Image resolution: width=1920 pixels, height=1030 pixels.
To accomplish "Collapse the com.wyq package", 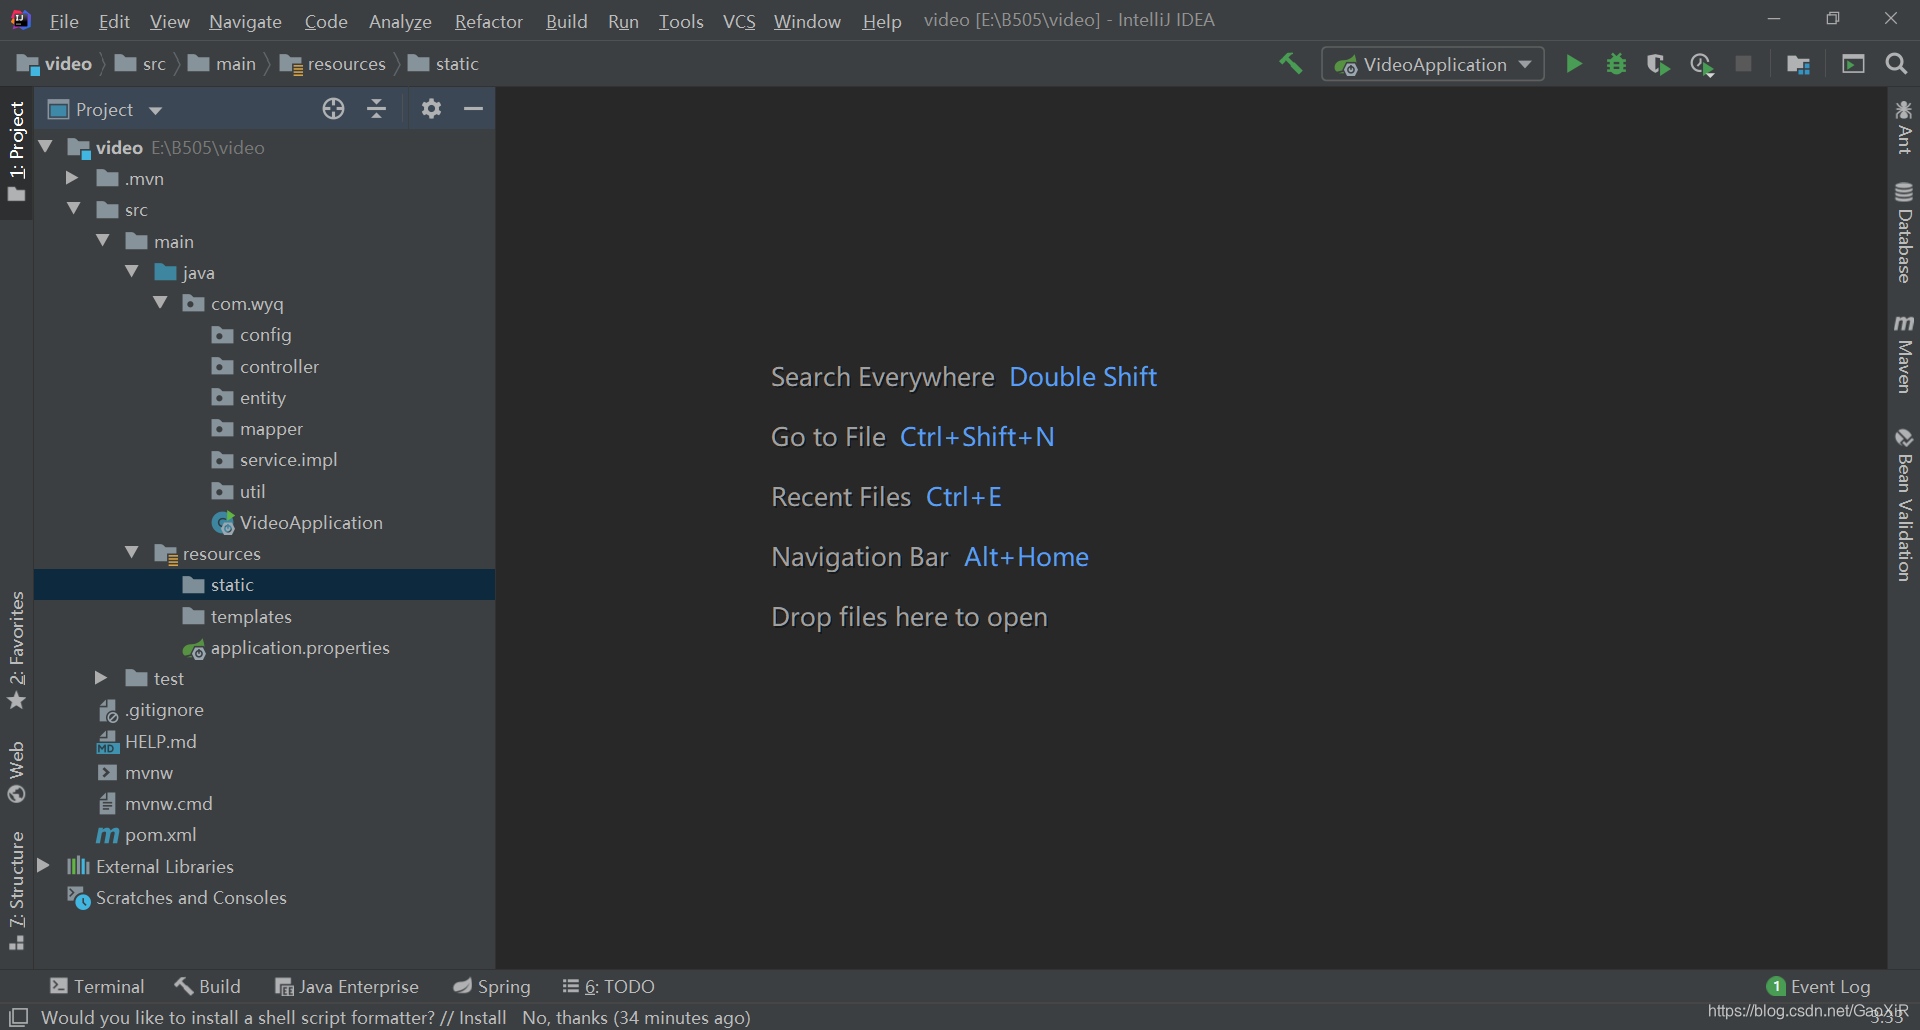I will [161, 303].
